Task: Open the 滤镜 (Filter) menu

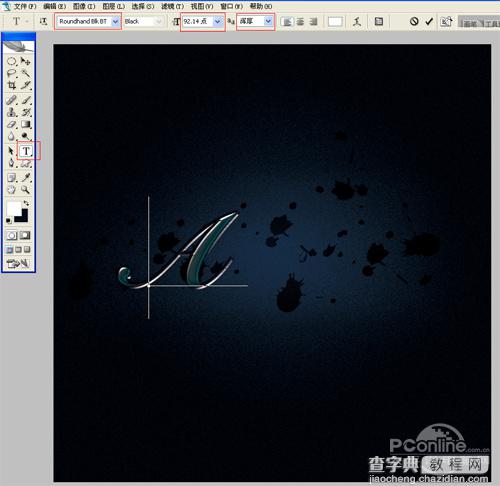Action: tap(172, 6)
